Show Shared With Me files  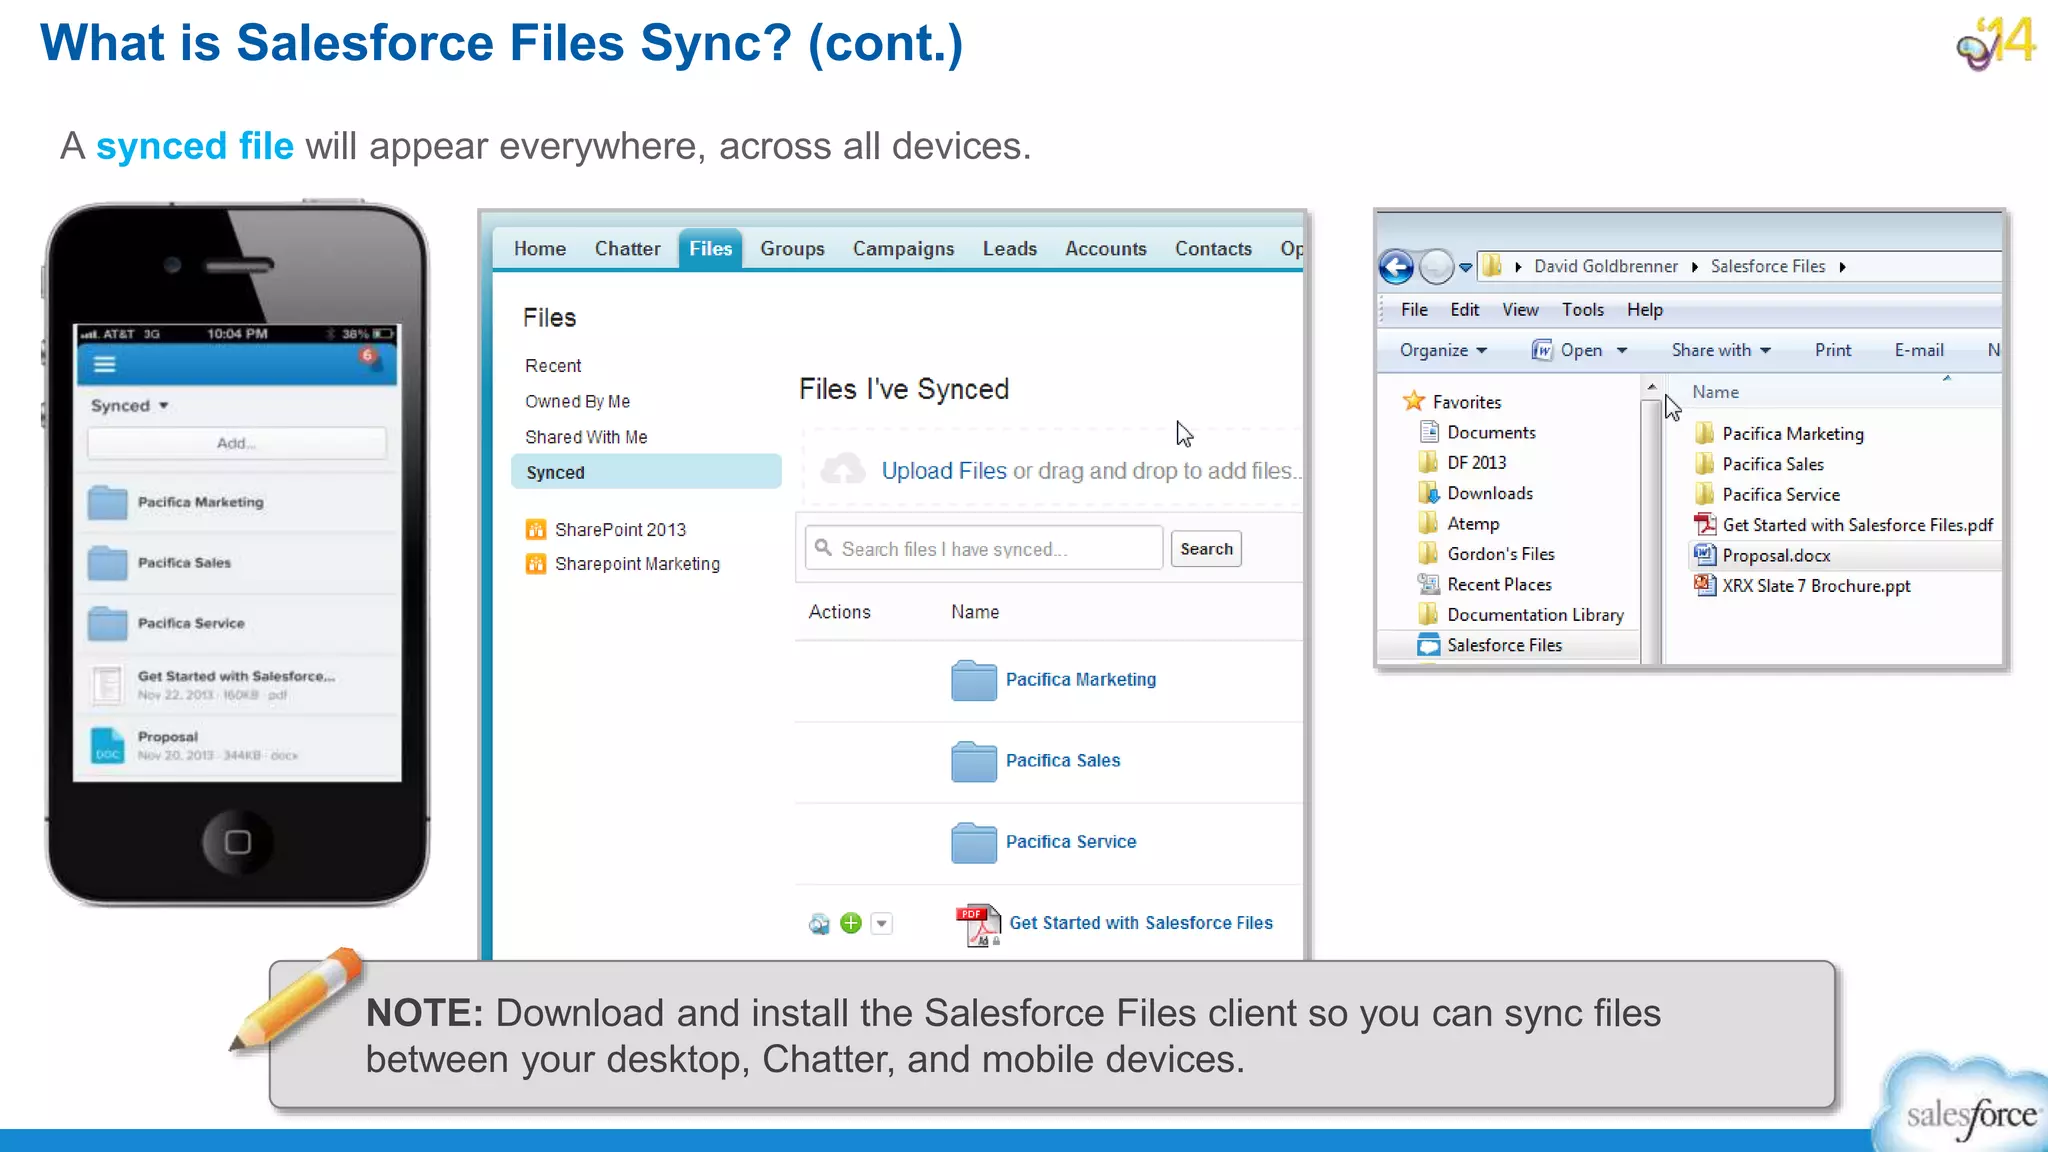pyautogui.click(x=586, y=437)
